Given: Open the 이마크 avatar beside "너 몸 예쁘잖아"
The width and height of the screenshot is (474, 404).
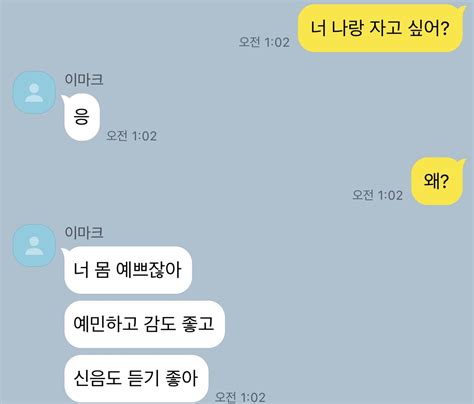Looking at the screenshot, I should tap(34, 245).
